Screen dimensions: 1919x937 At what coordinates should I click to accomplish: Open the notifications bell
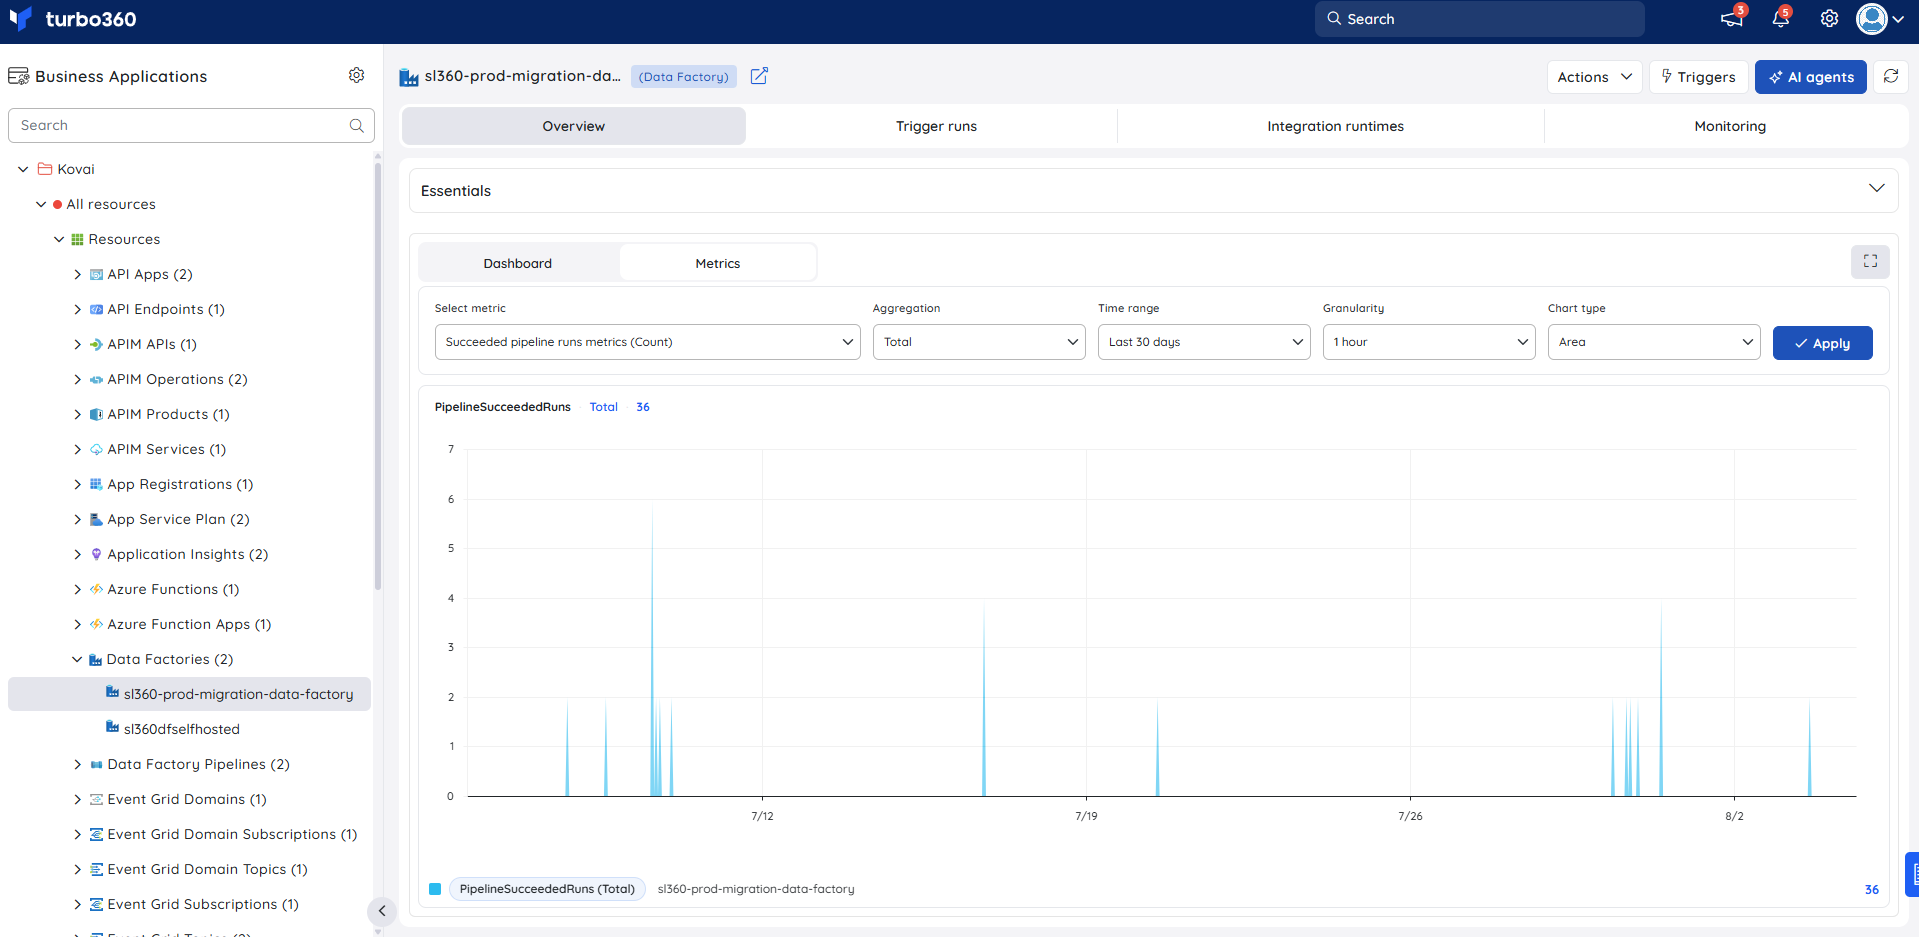pyautogui.click(x=1780, y=19)
